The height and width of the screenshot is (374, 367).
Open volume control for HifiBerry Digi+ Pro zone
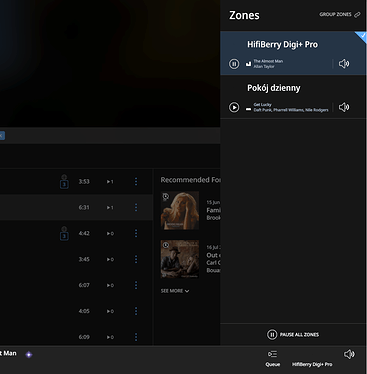[x=344, y=63]
